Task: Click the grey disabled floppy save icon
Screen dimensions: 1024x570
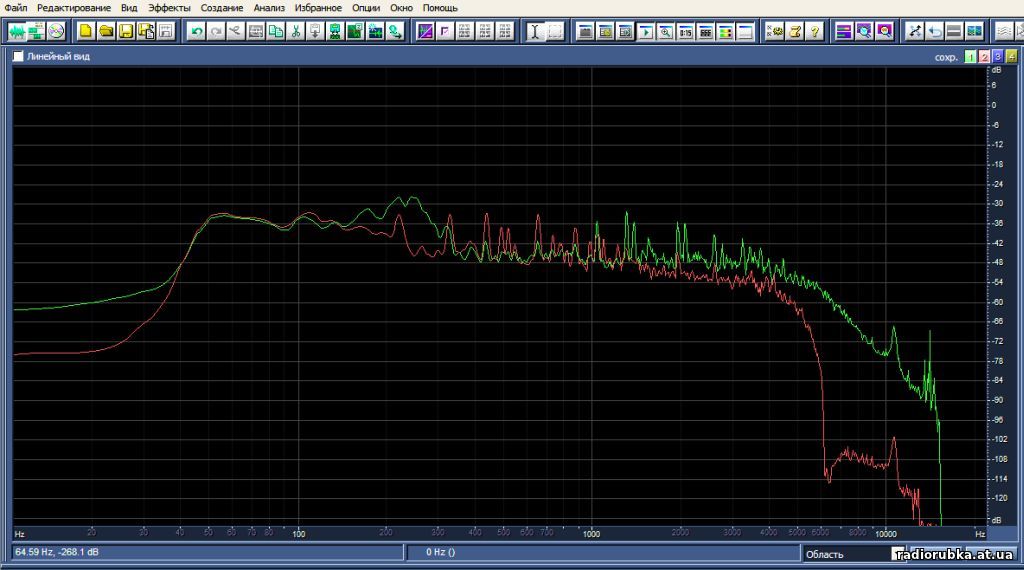Action: point(166,31)
